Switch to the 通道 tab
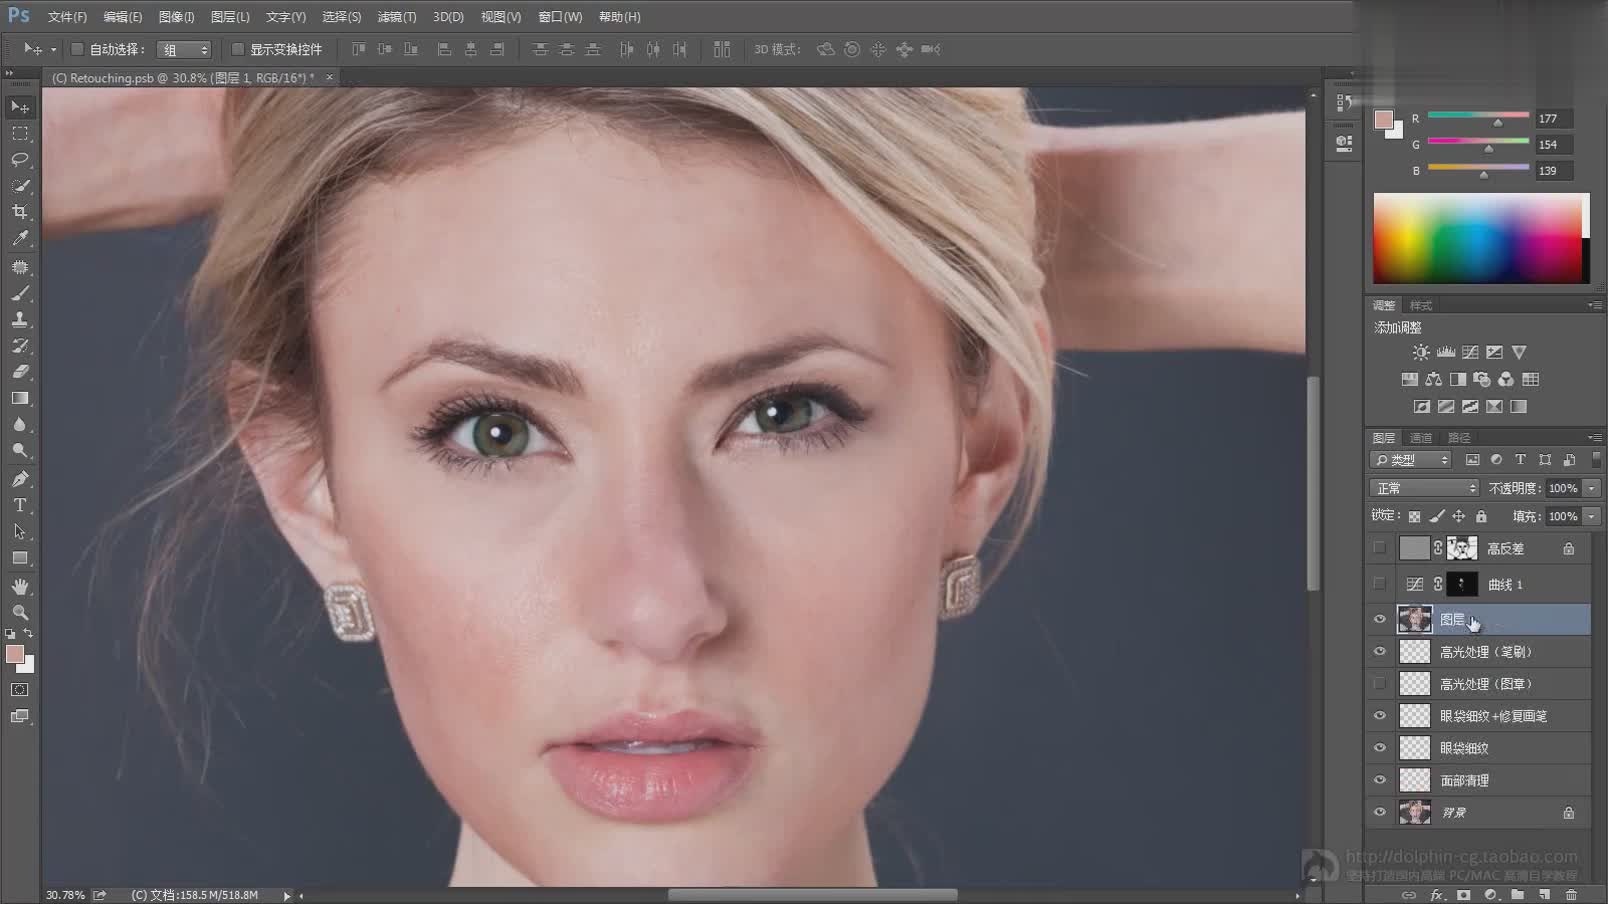This screenshot has width=1608, height=904. (1421, 438)
